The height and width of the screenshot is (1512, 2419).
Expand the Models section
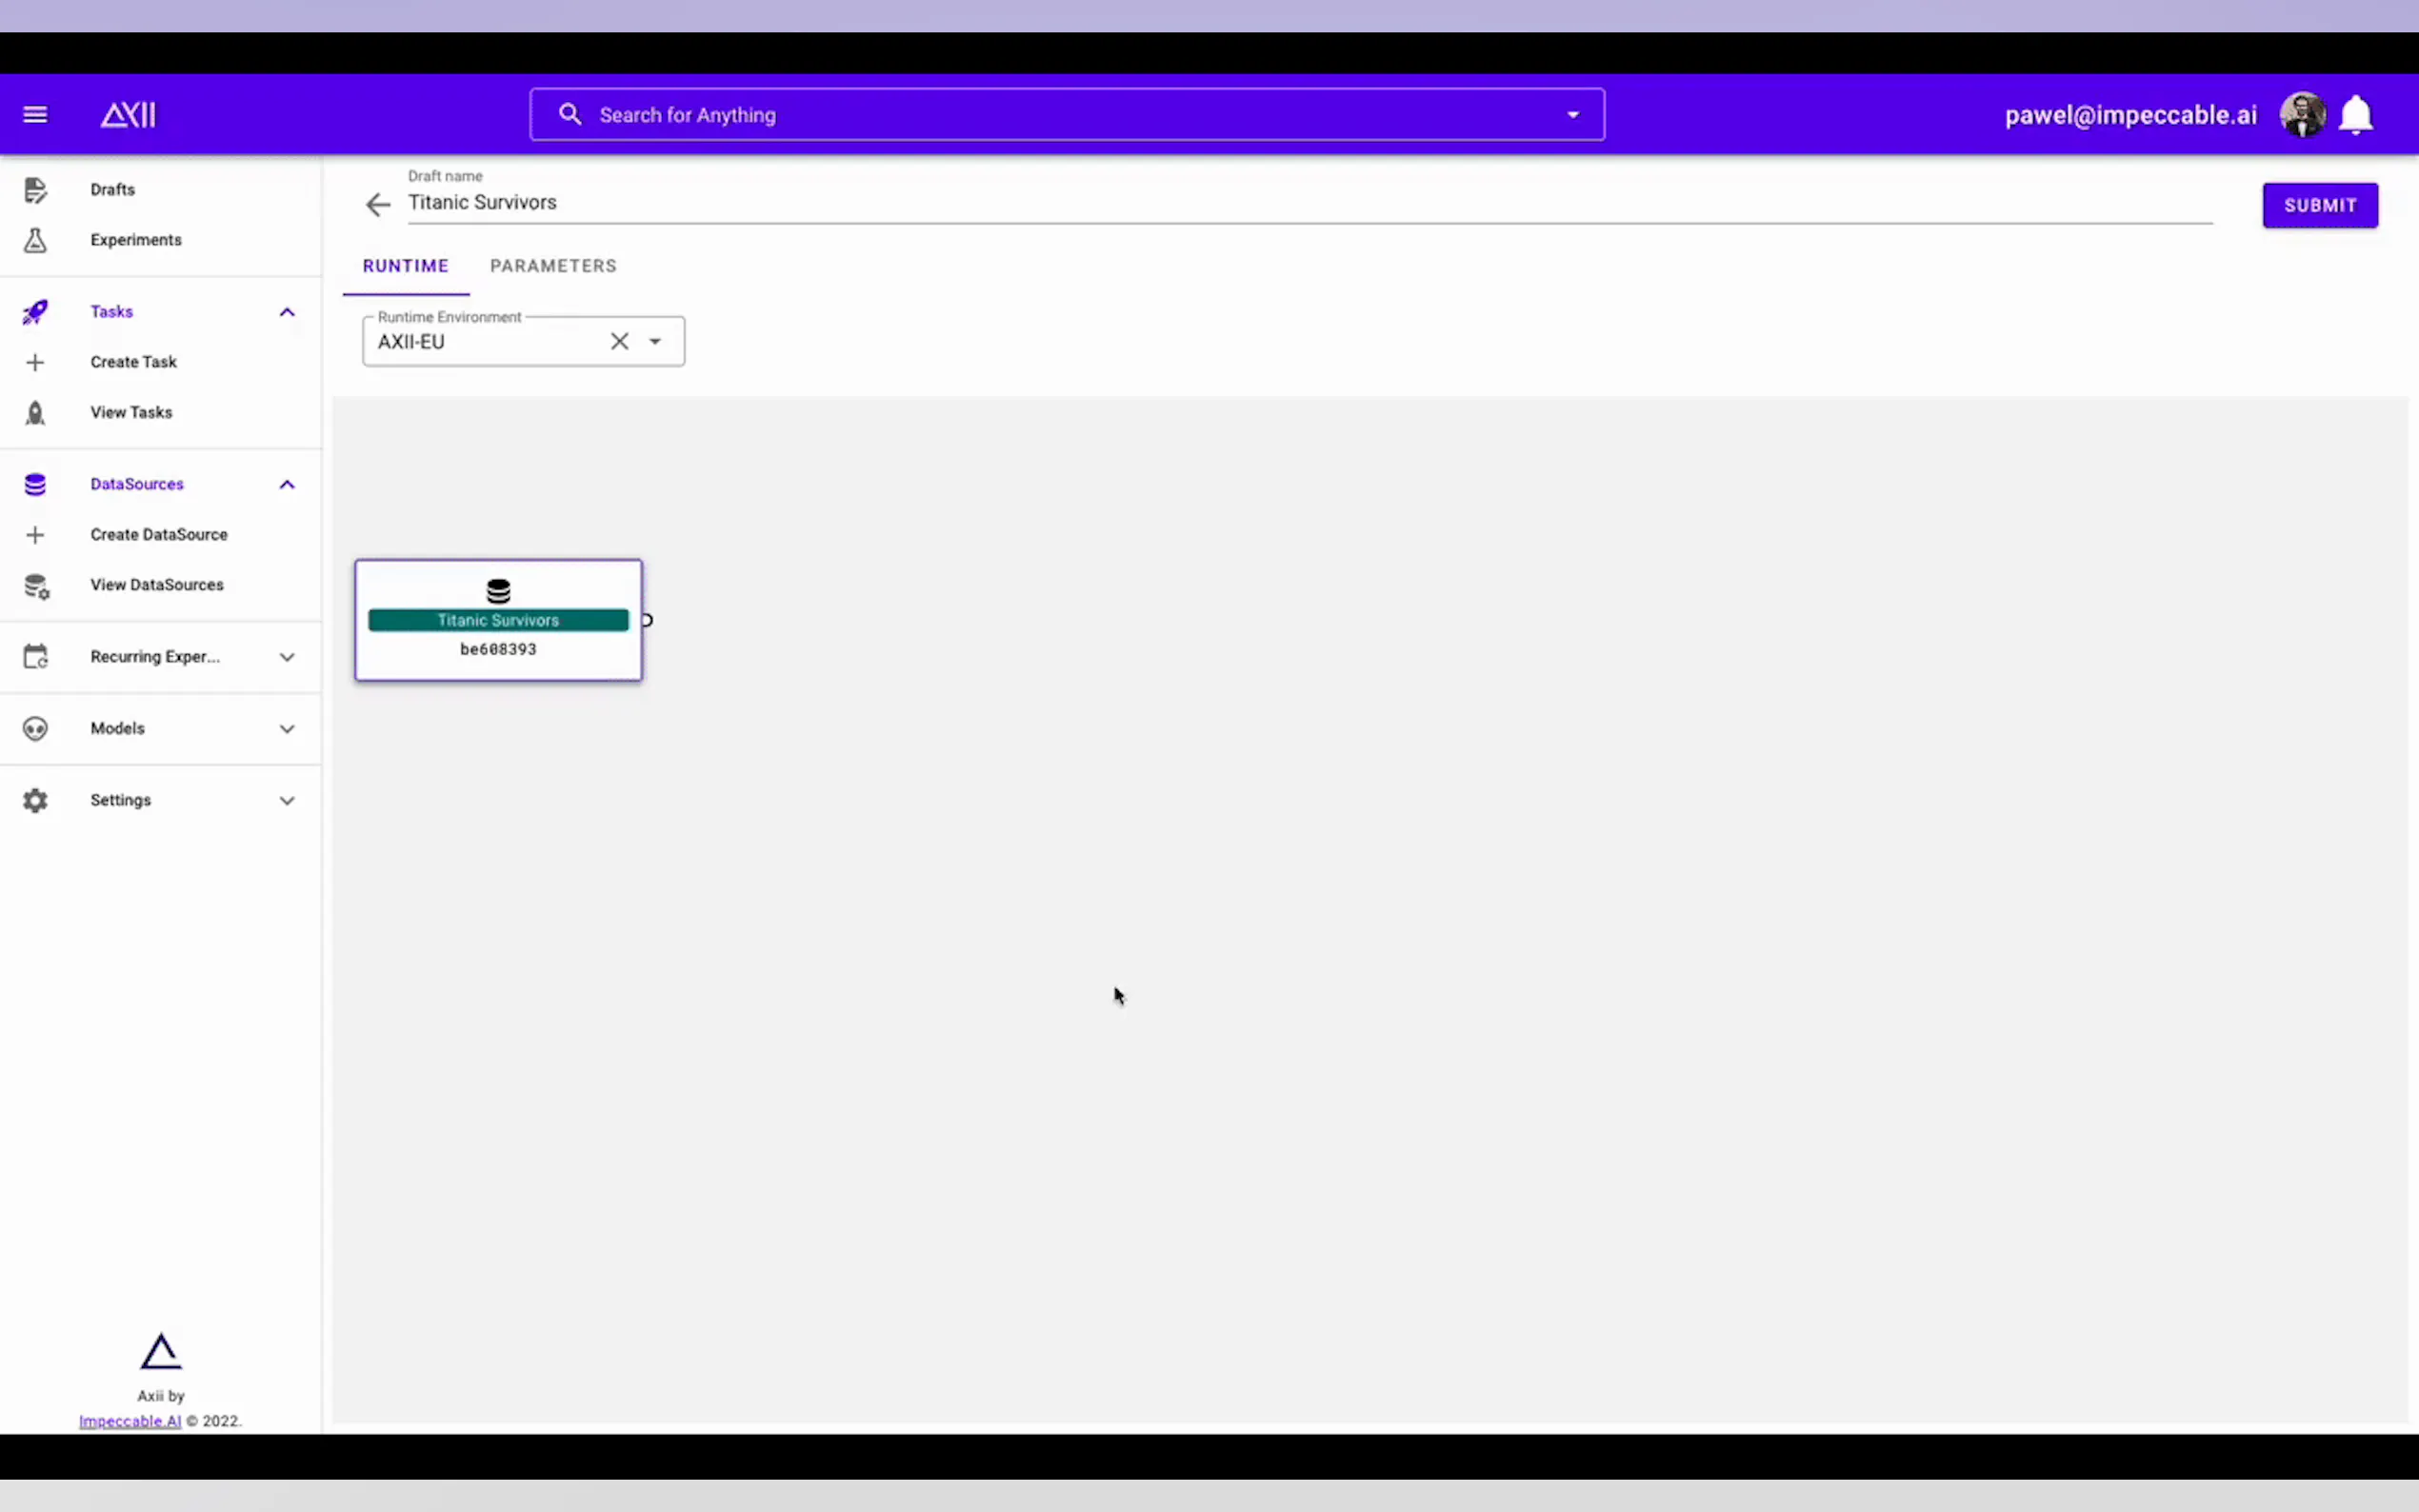(x=287, y=728)
